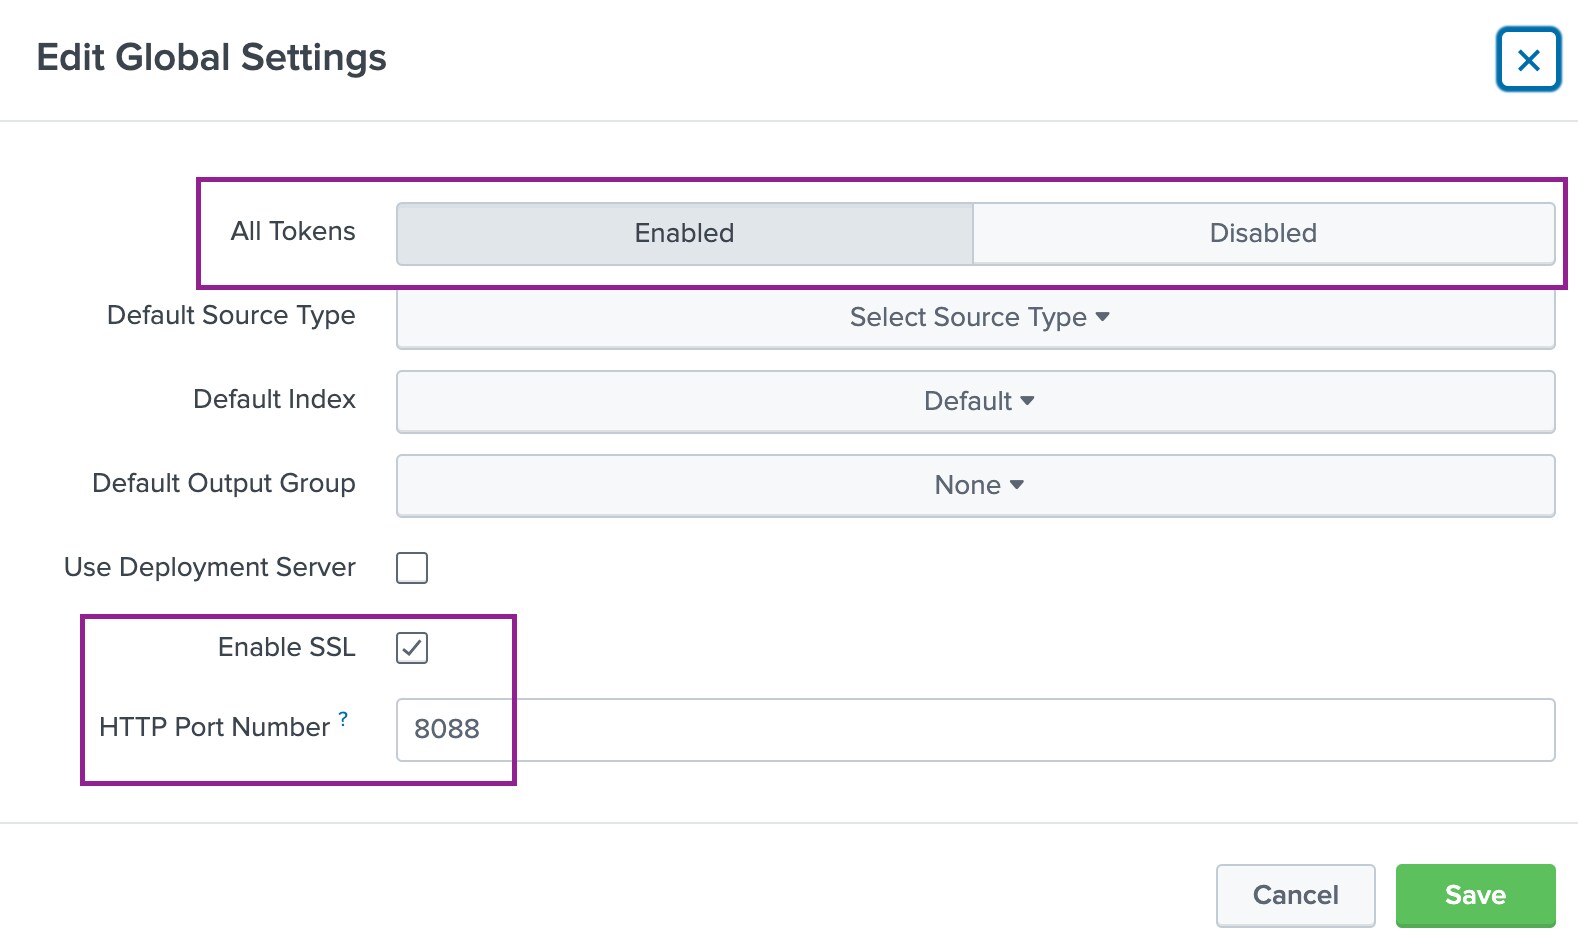Set All Tokens to Enabled

[685, 233]
